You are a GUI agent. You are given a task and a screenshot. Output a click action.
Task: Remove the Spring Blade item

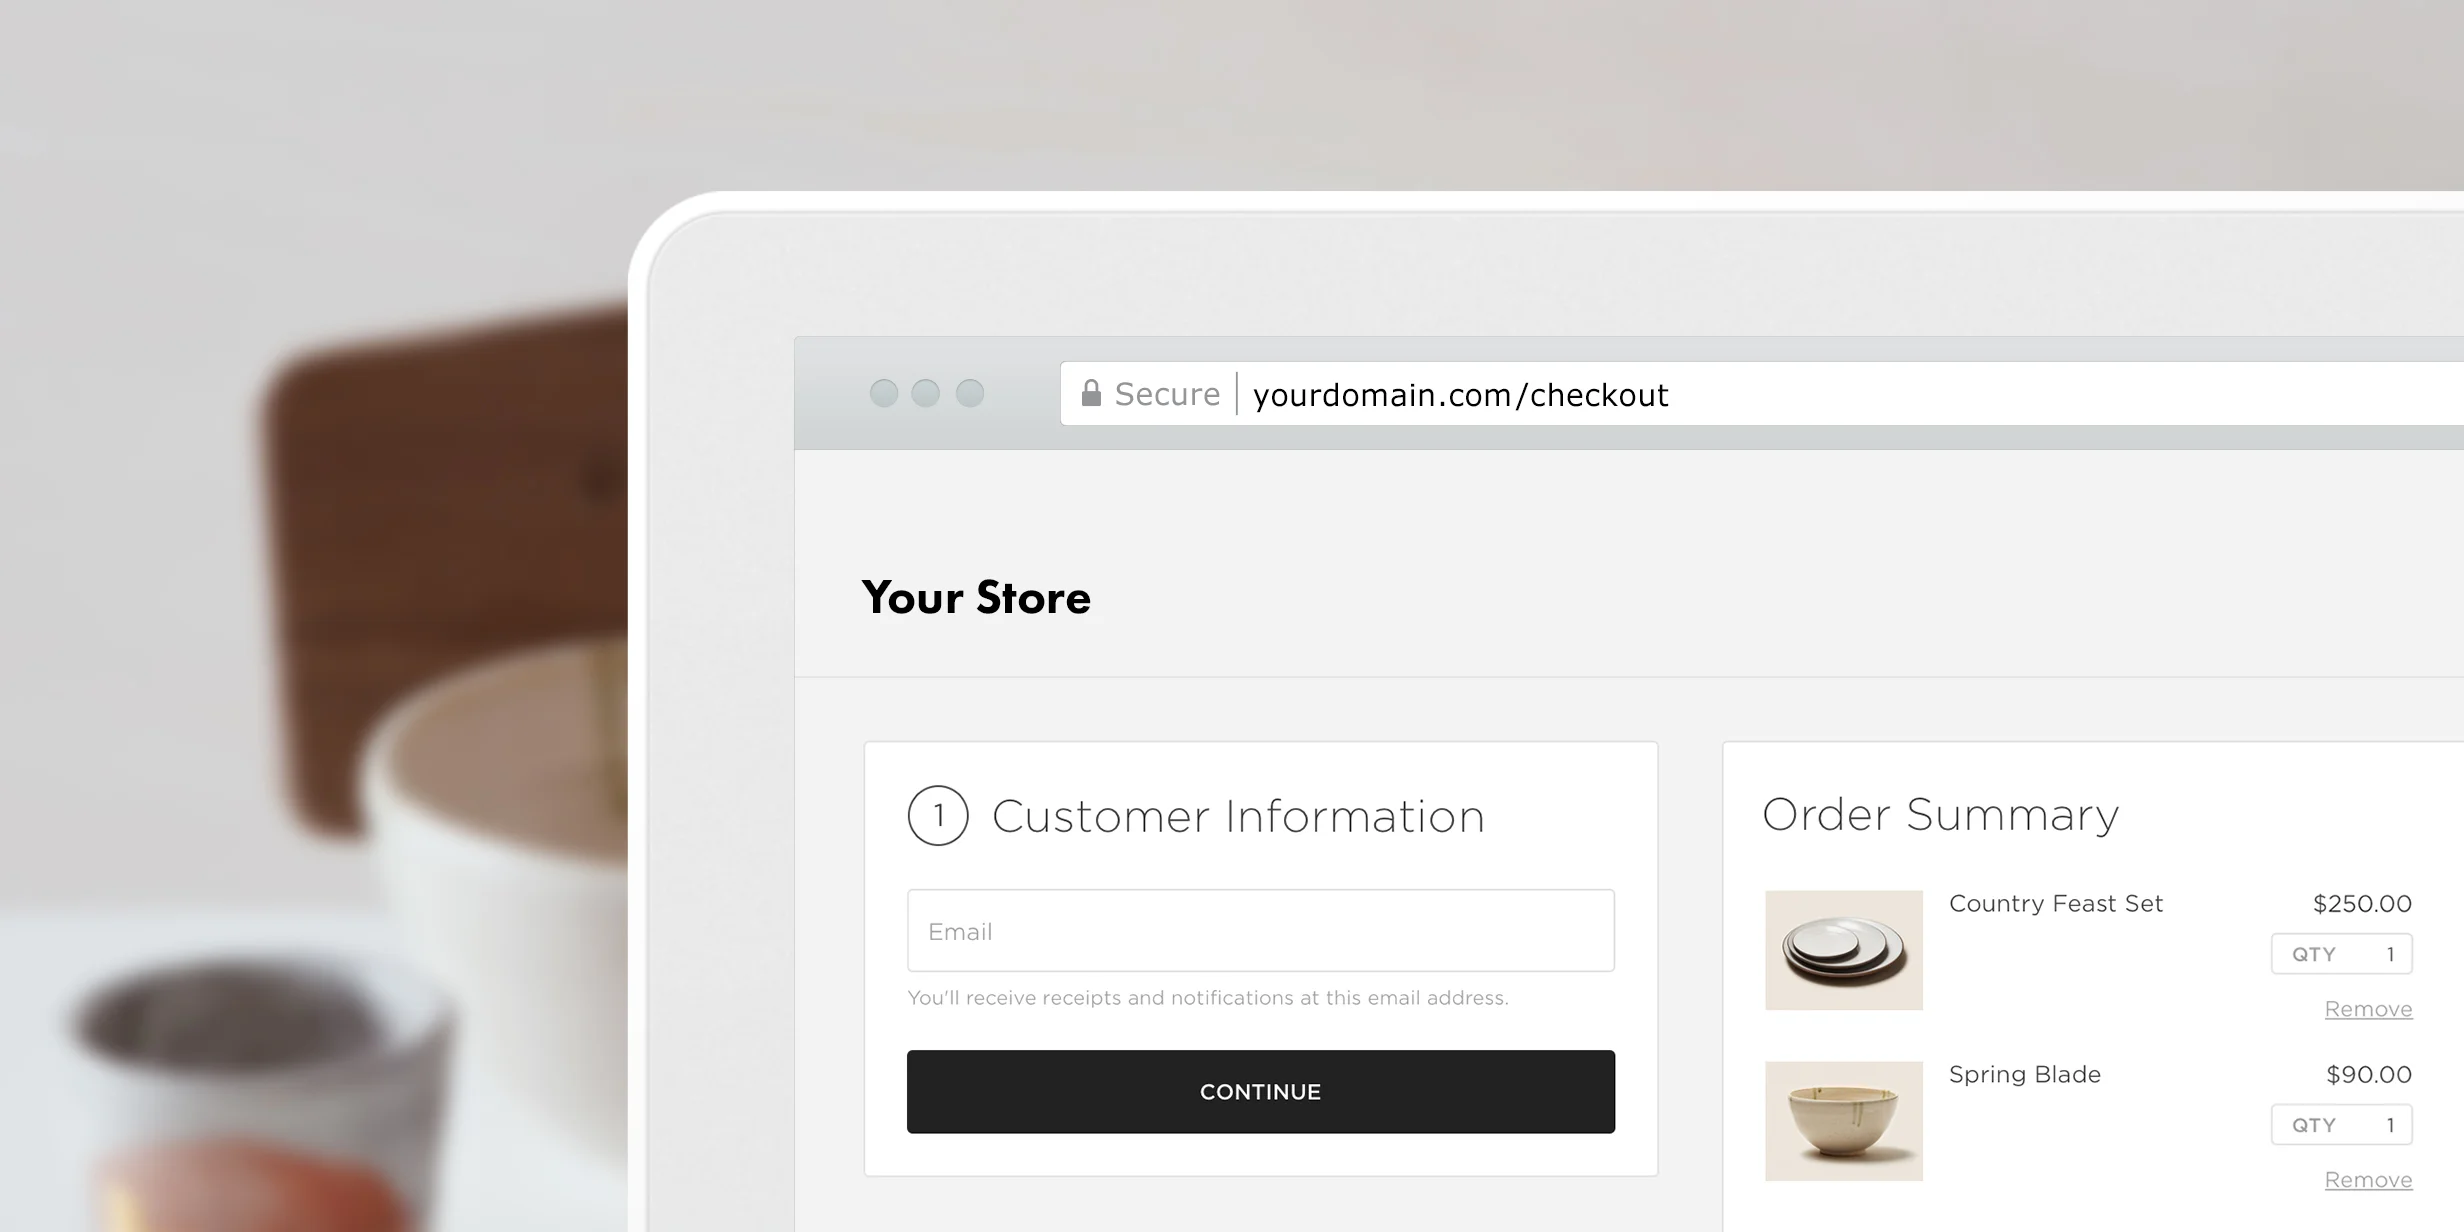[x=2368, y=1180]
